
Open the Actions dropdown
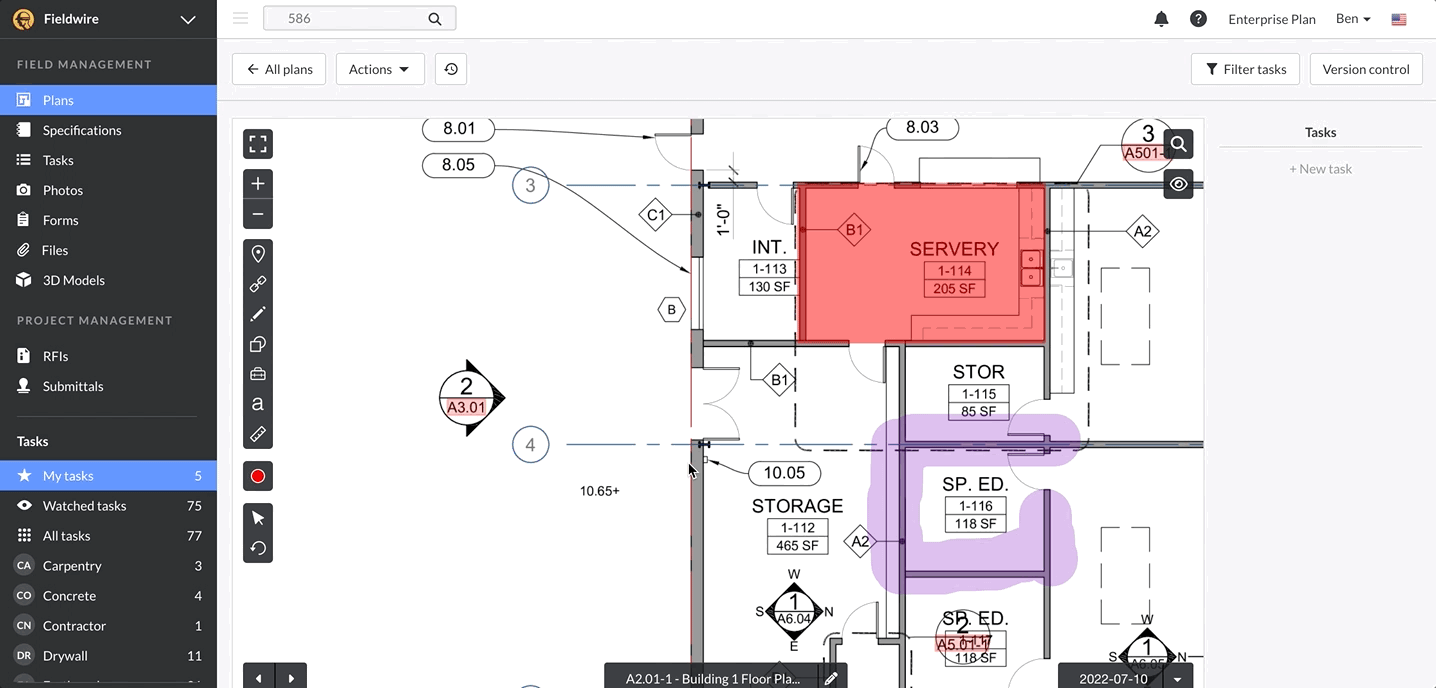click(x=380, y=68)
